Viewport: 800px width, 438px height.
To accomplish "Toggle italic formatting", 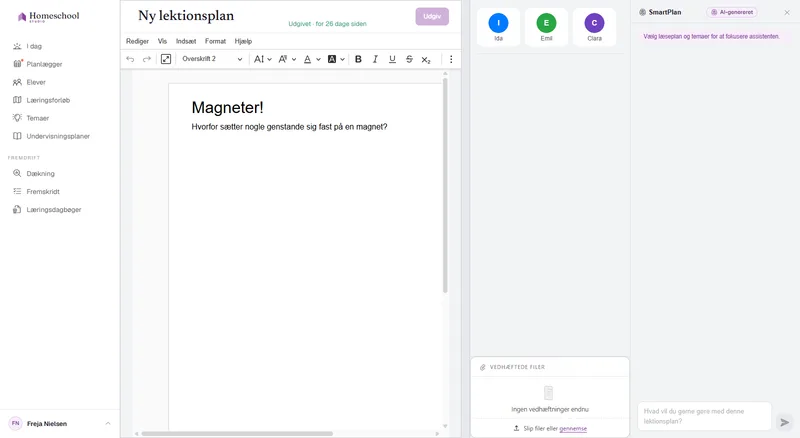I will (375, 59).
